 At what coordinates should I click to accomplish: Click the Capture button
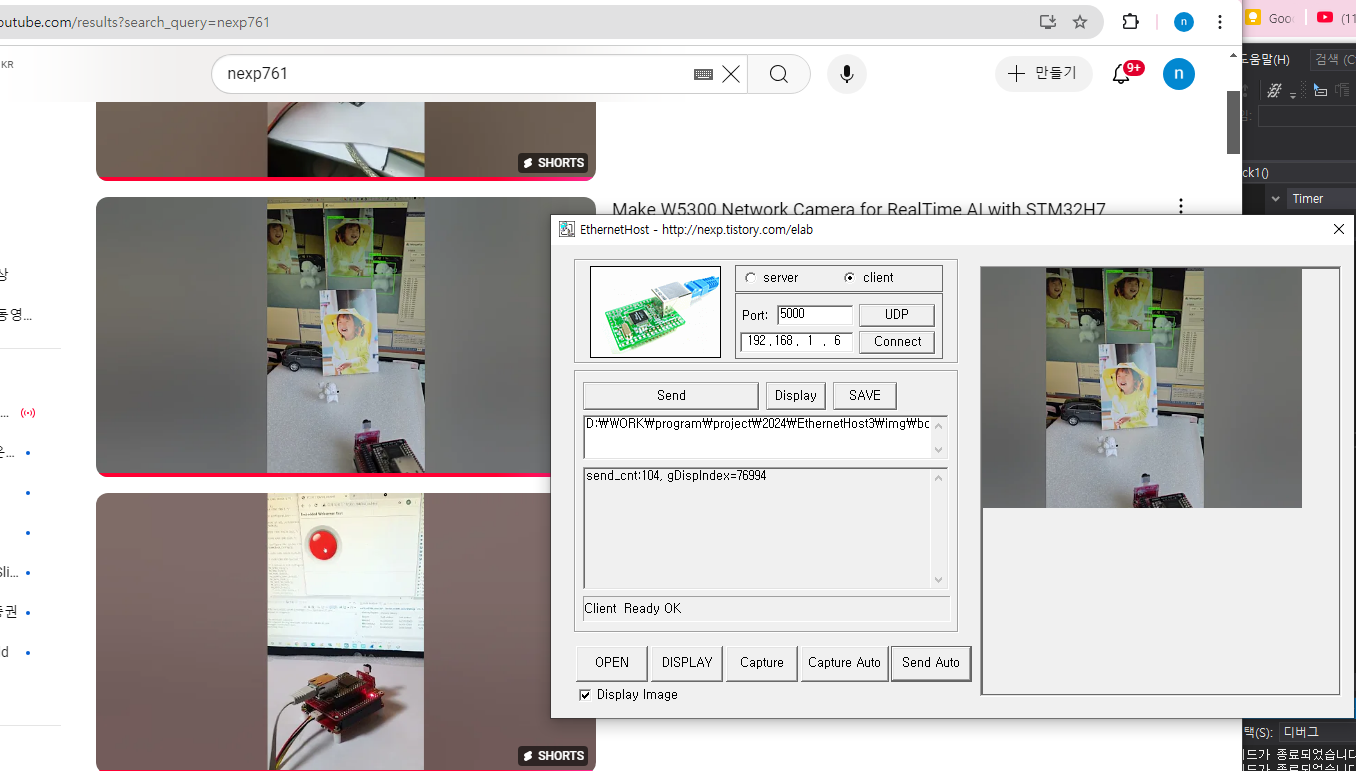pyautogui.click(x=762, y=663)
